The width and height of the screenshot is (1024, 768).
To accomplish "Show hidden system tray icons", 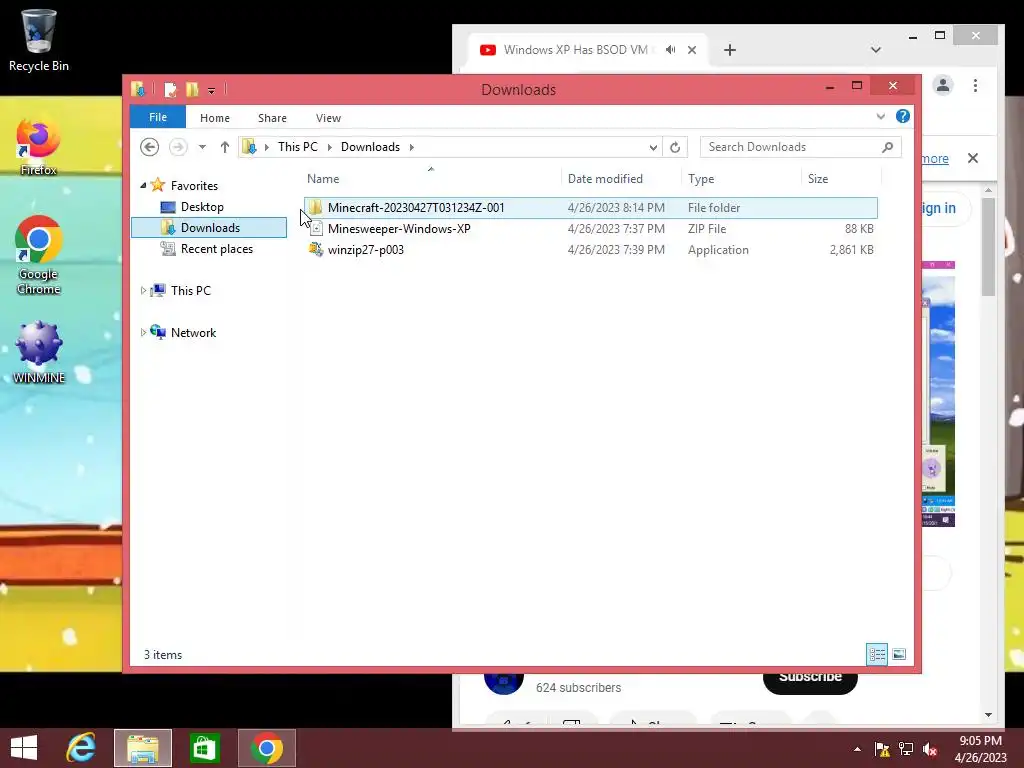I will pyautogui.click(x=857, y=749).
